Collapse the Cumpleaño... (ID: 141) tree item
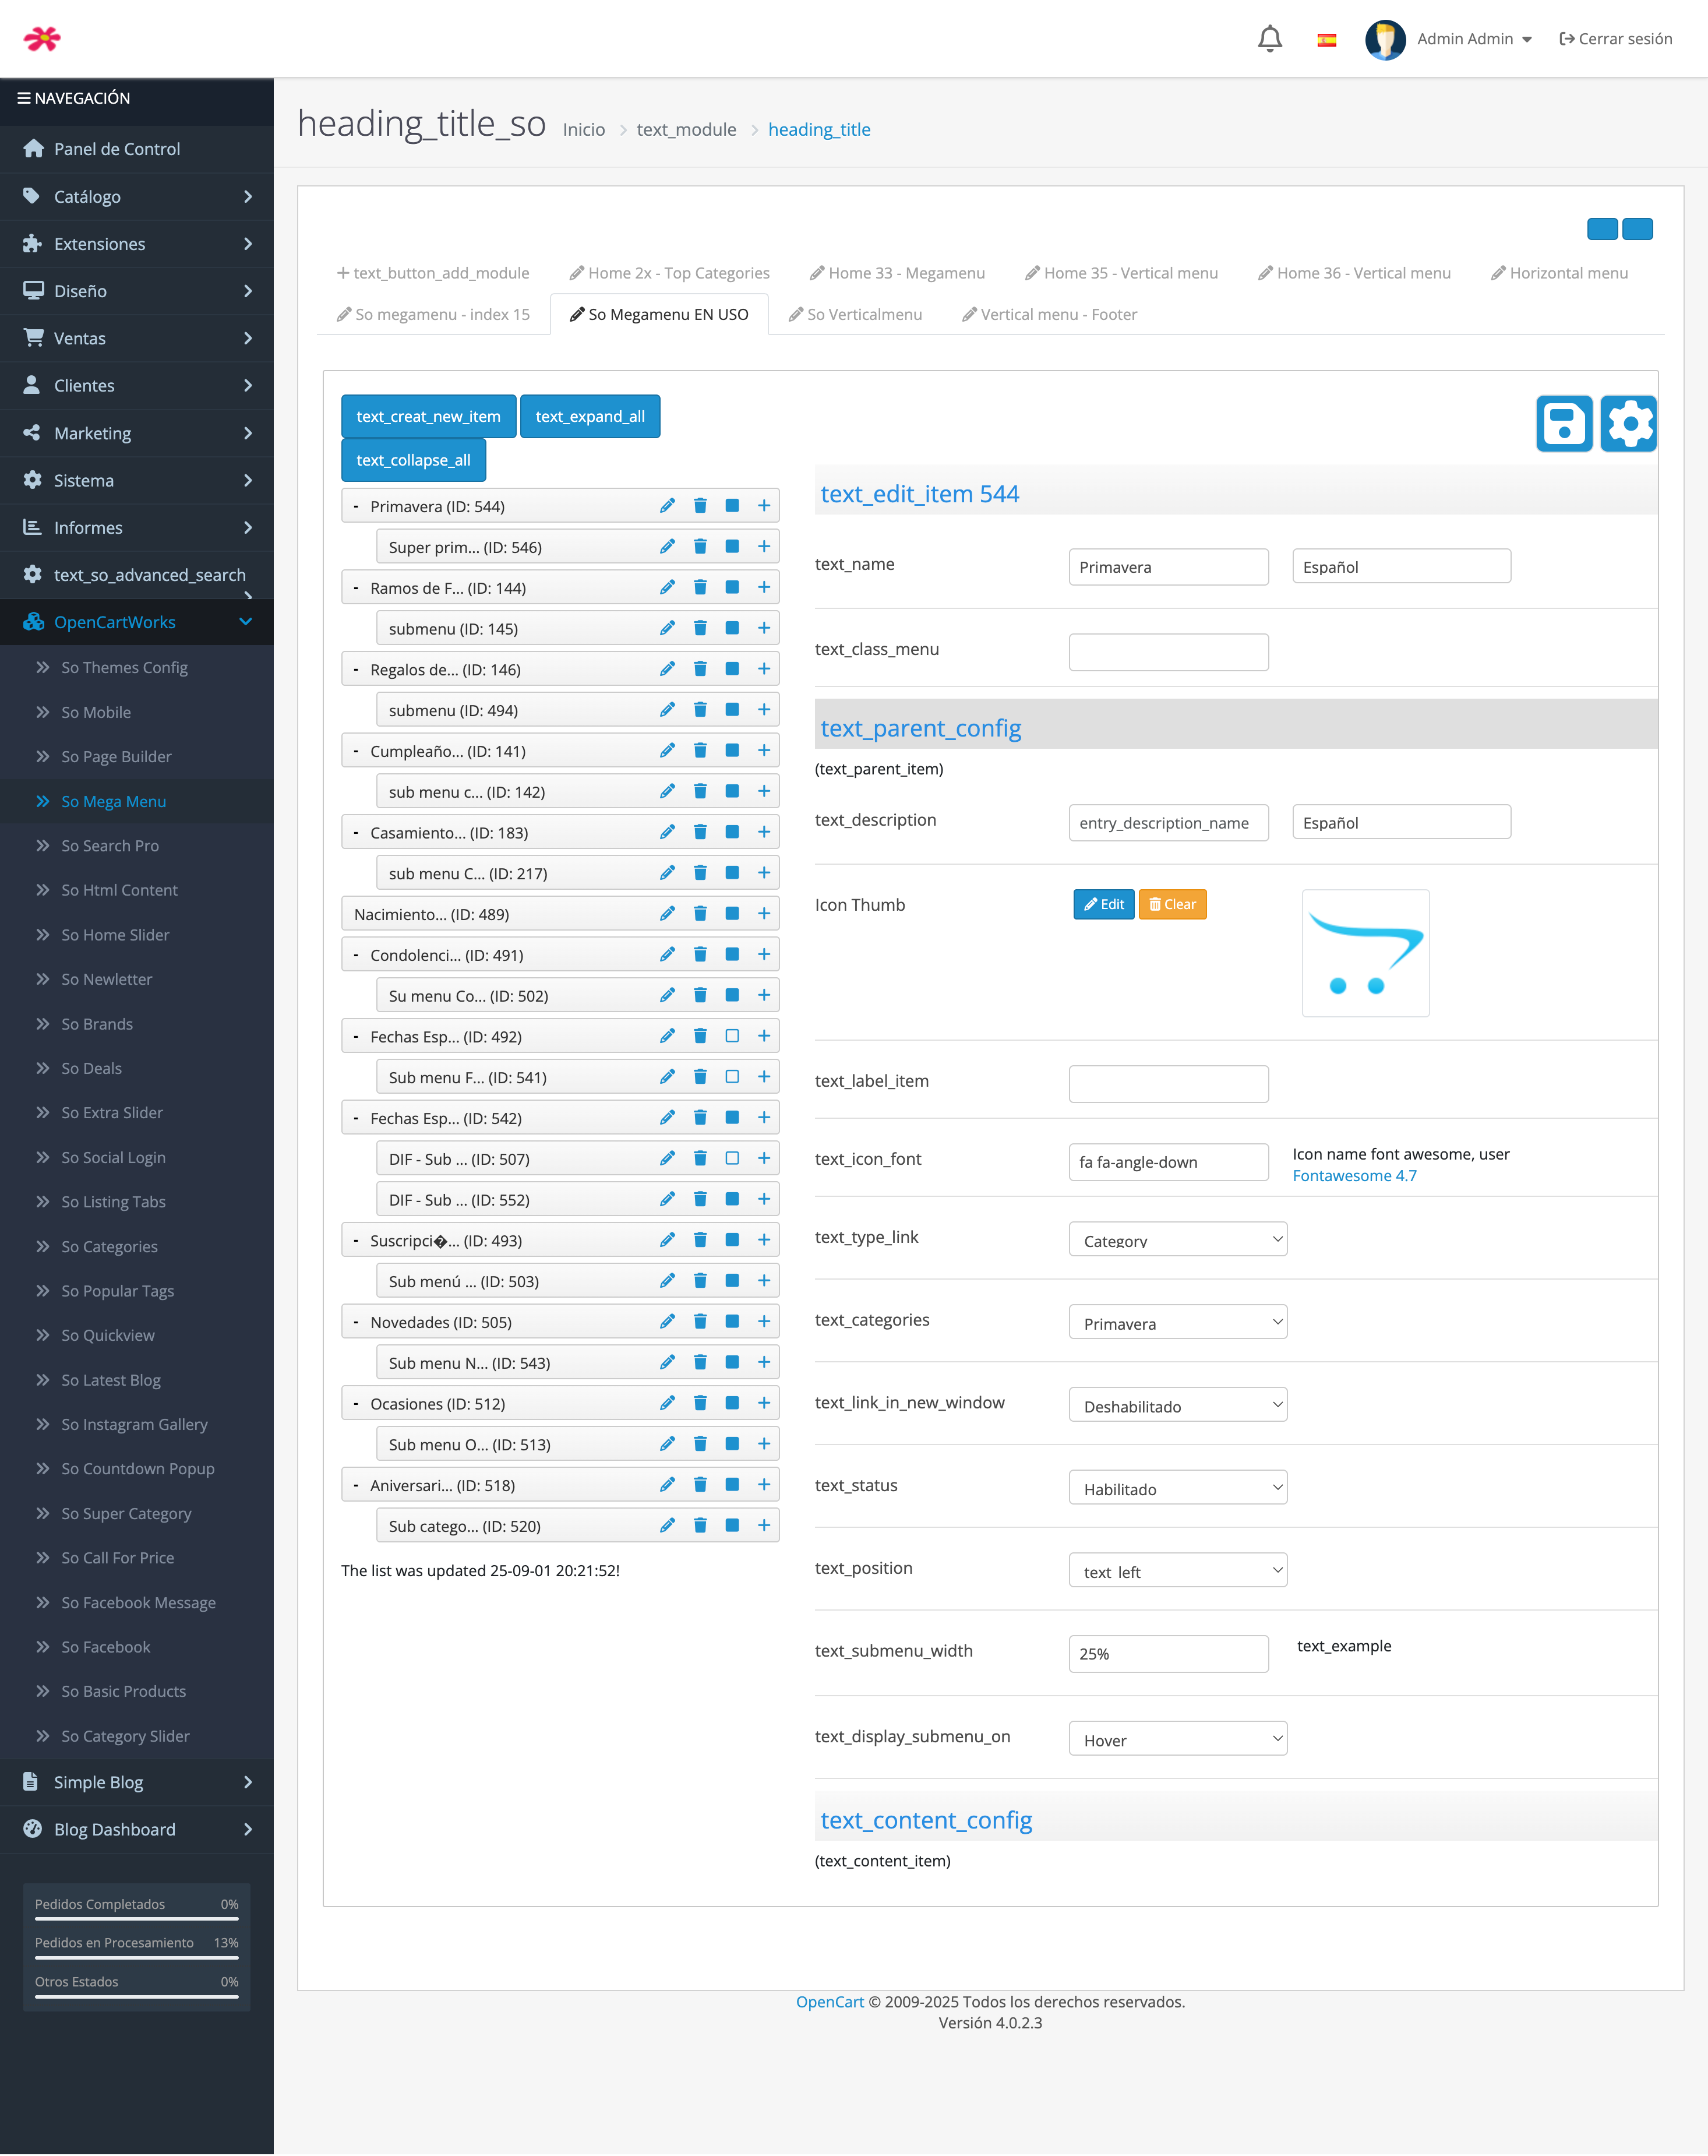Screen dimensions: 1708x2156 [x=356, y=751]
